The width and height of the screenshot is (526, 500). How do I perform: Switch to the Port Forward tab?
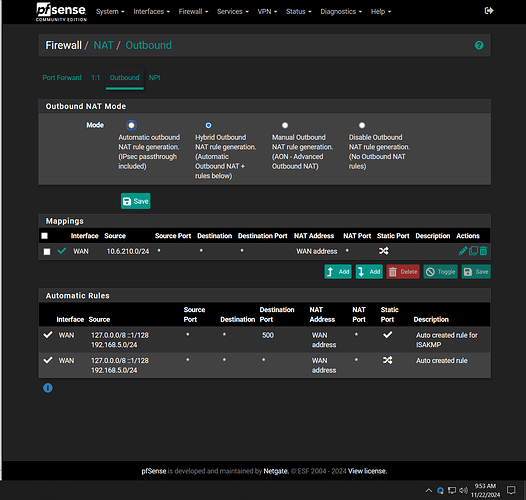click(x=62, y=78)
